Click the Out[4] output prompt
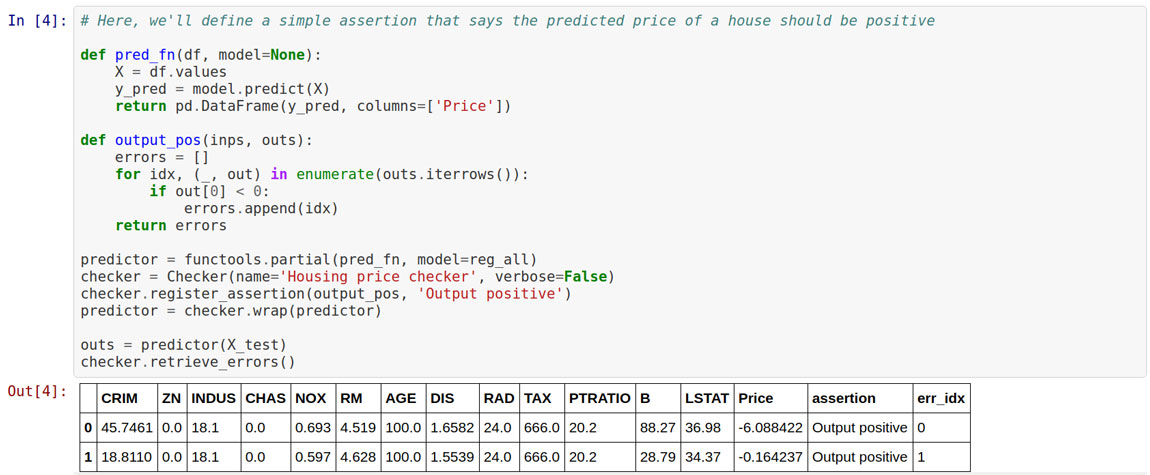Image resolution: width=1150 pixels, height=475 pixels. pyautogui.click(x=38, y=390)
